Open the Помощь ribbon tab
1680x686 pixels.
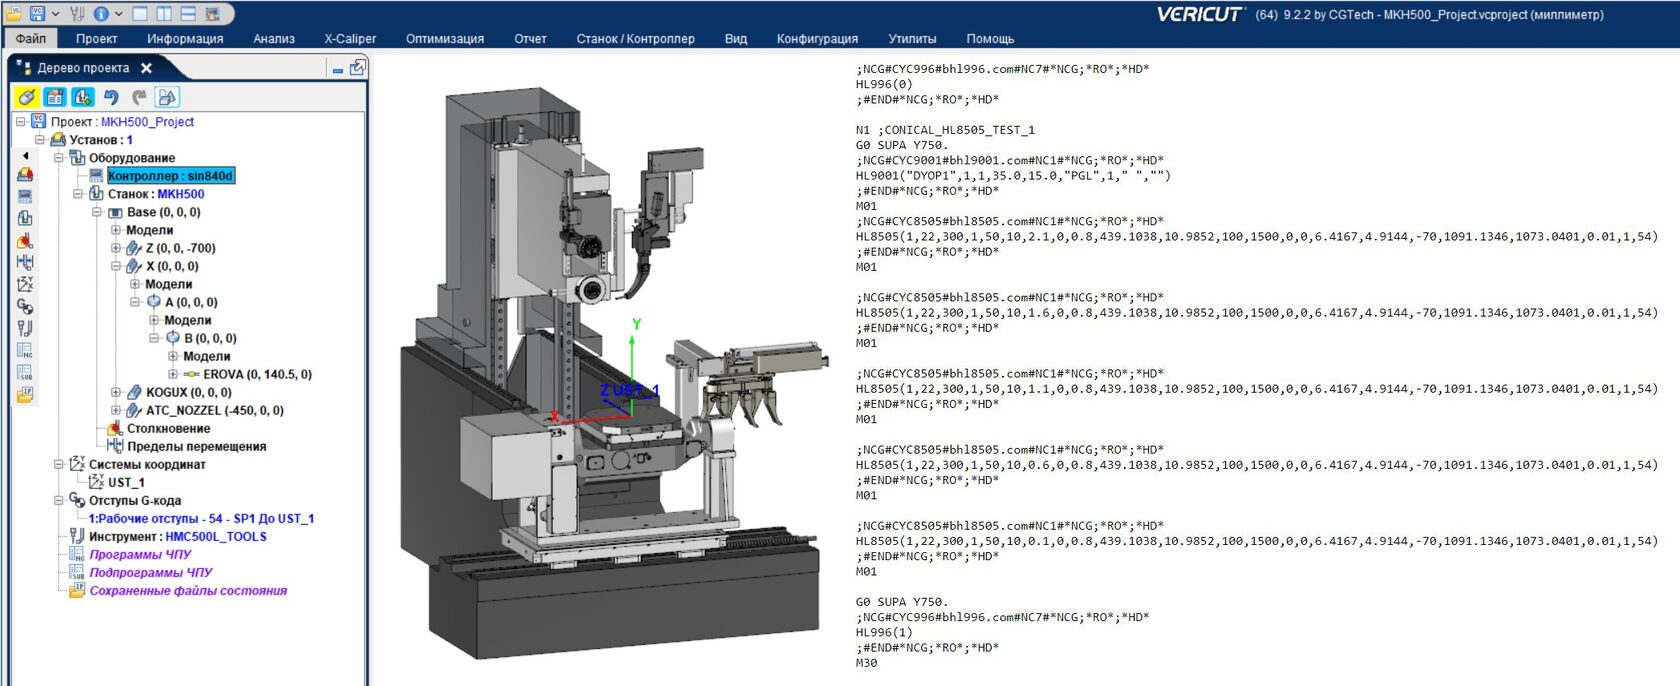[990, 38]
